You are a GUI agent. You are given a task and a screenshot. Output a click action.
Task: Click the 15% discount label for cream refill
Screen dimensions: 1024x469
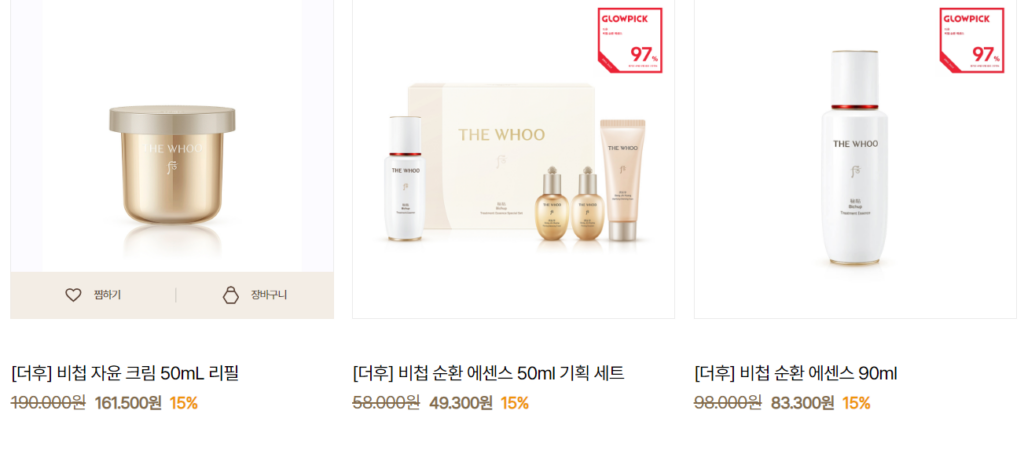tap(184, 403)
